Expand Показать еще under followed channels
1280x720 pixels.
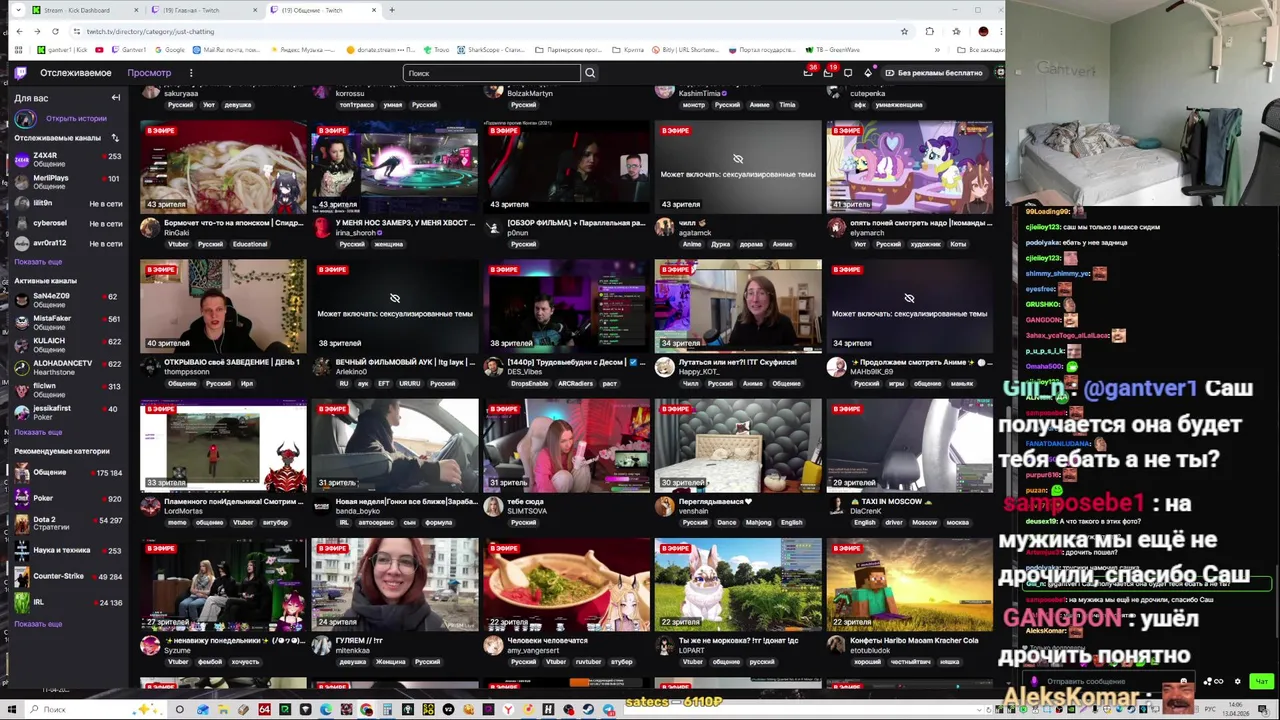(x=38, y=262)
